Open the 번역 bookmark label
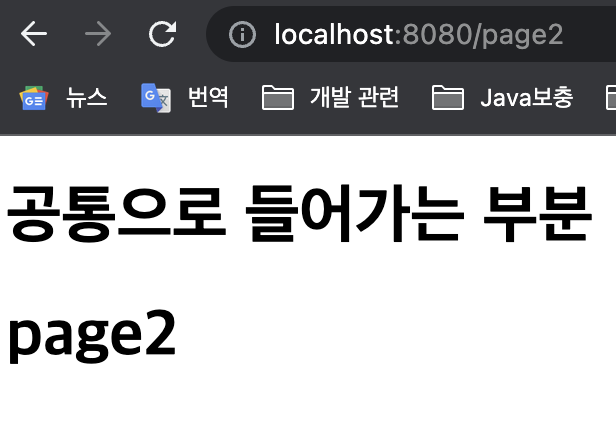 pos(208,97)
